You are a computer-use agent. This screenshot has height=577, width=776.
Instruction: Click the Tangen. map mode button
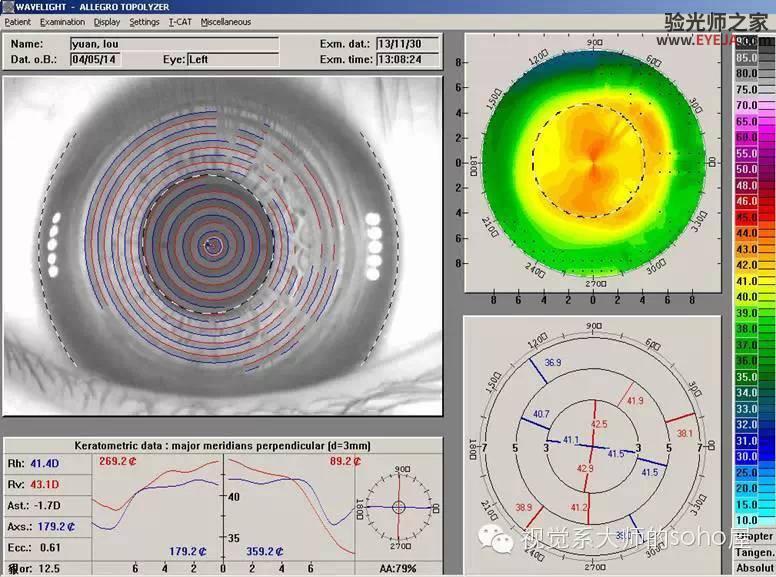click(x=754, y=552)
